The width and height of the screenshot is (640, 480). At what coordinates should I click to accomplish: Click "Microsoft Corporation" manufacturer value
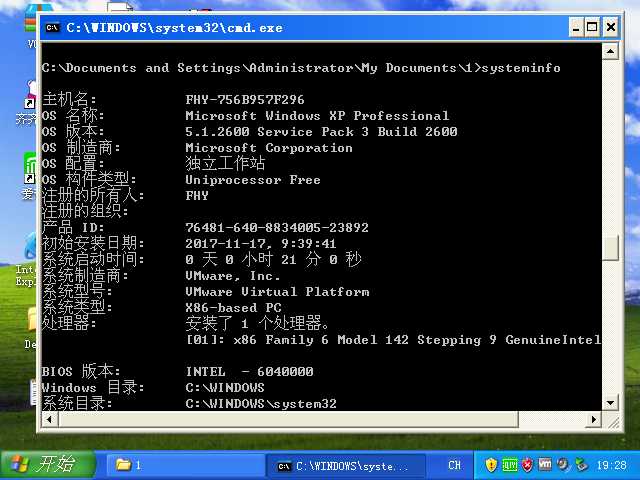click(269, 147)
